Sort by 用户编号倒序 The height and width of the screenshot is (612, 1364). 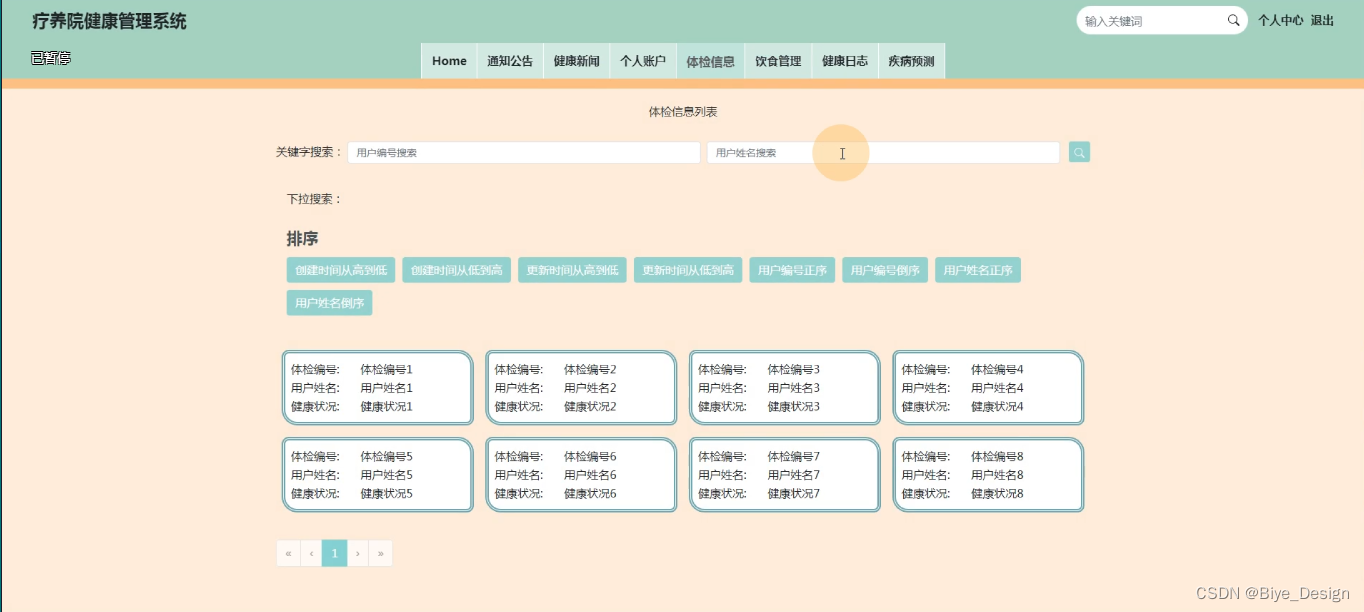coord(885,270)
